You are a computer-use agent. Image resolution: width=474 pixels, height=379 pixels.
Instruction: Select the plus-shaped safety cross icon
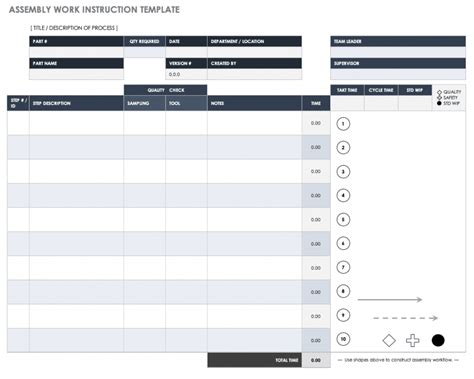413,340
